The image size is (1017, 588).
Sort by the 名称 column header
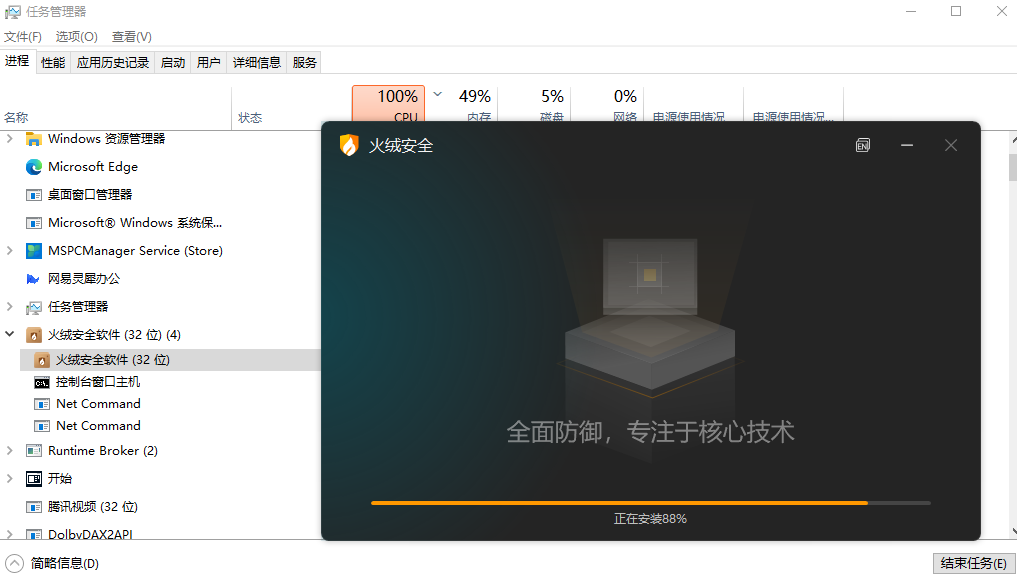[115, 108]
